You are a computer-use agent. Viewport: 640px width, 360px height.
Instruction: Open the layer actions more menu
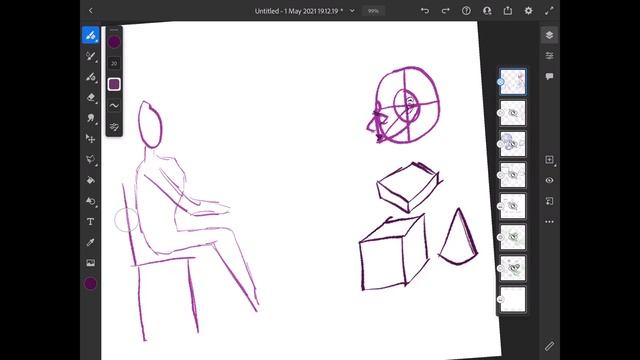click(549, 222)
